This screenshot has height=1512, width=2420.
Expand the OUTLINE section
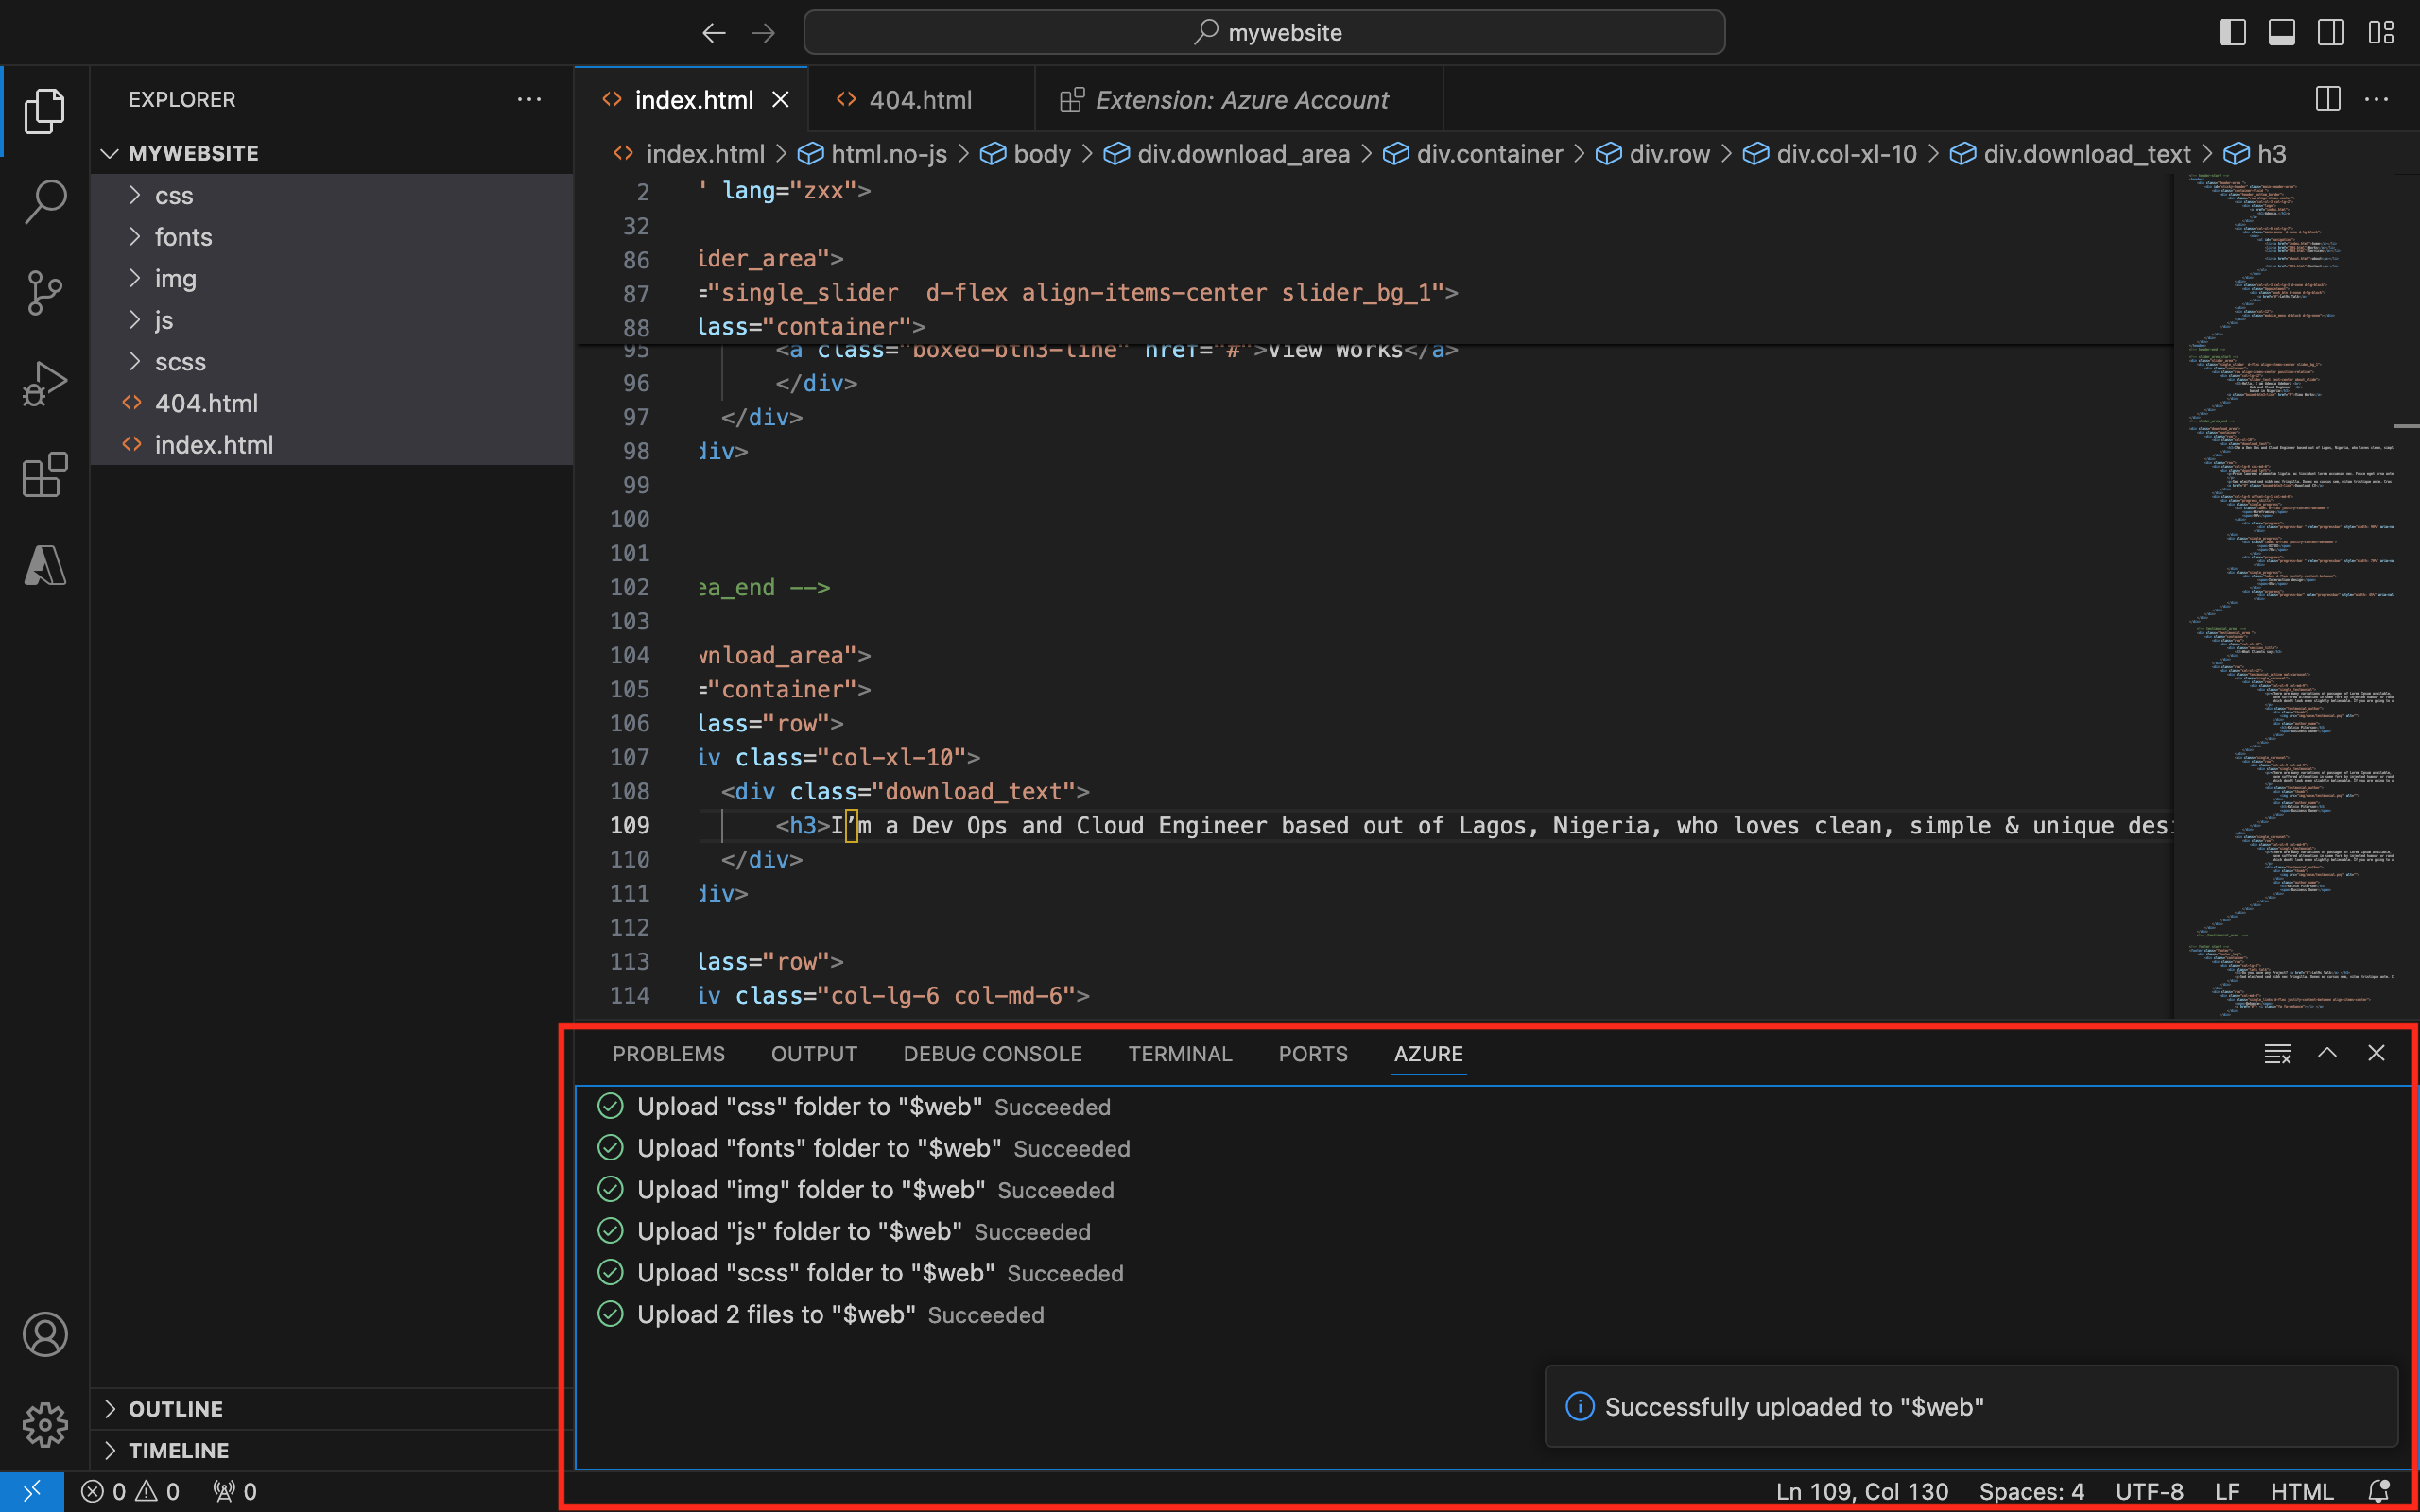pos(176,1408)
